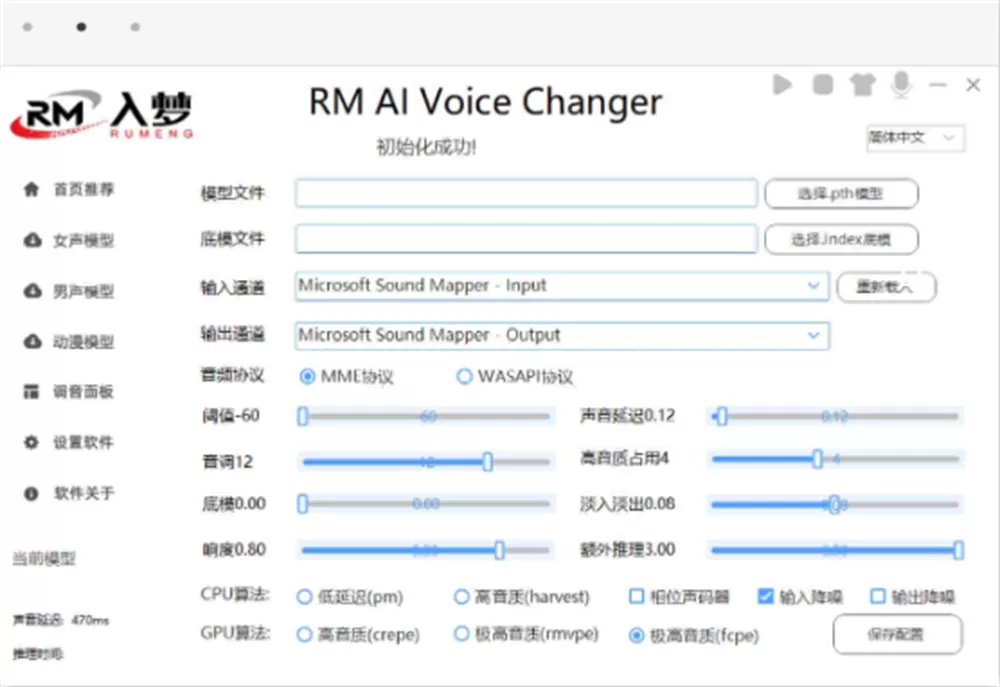Click the RM Rumeng logo
The image size is (1000, 687).
[102, 114]
